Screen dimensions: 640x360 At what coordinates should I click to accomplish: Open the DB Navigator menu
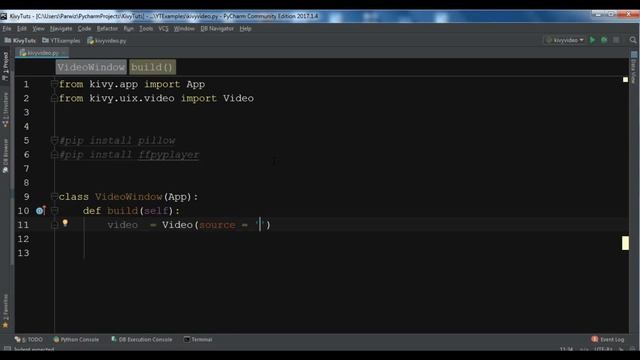coord(217,29)
